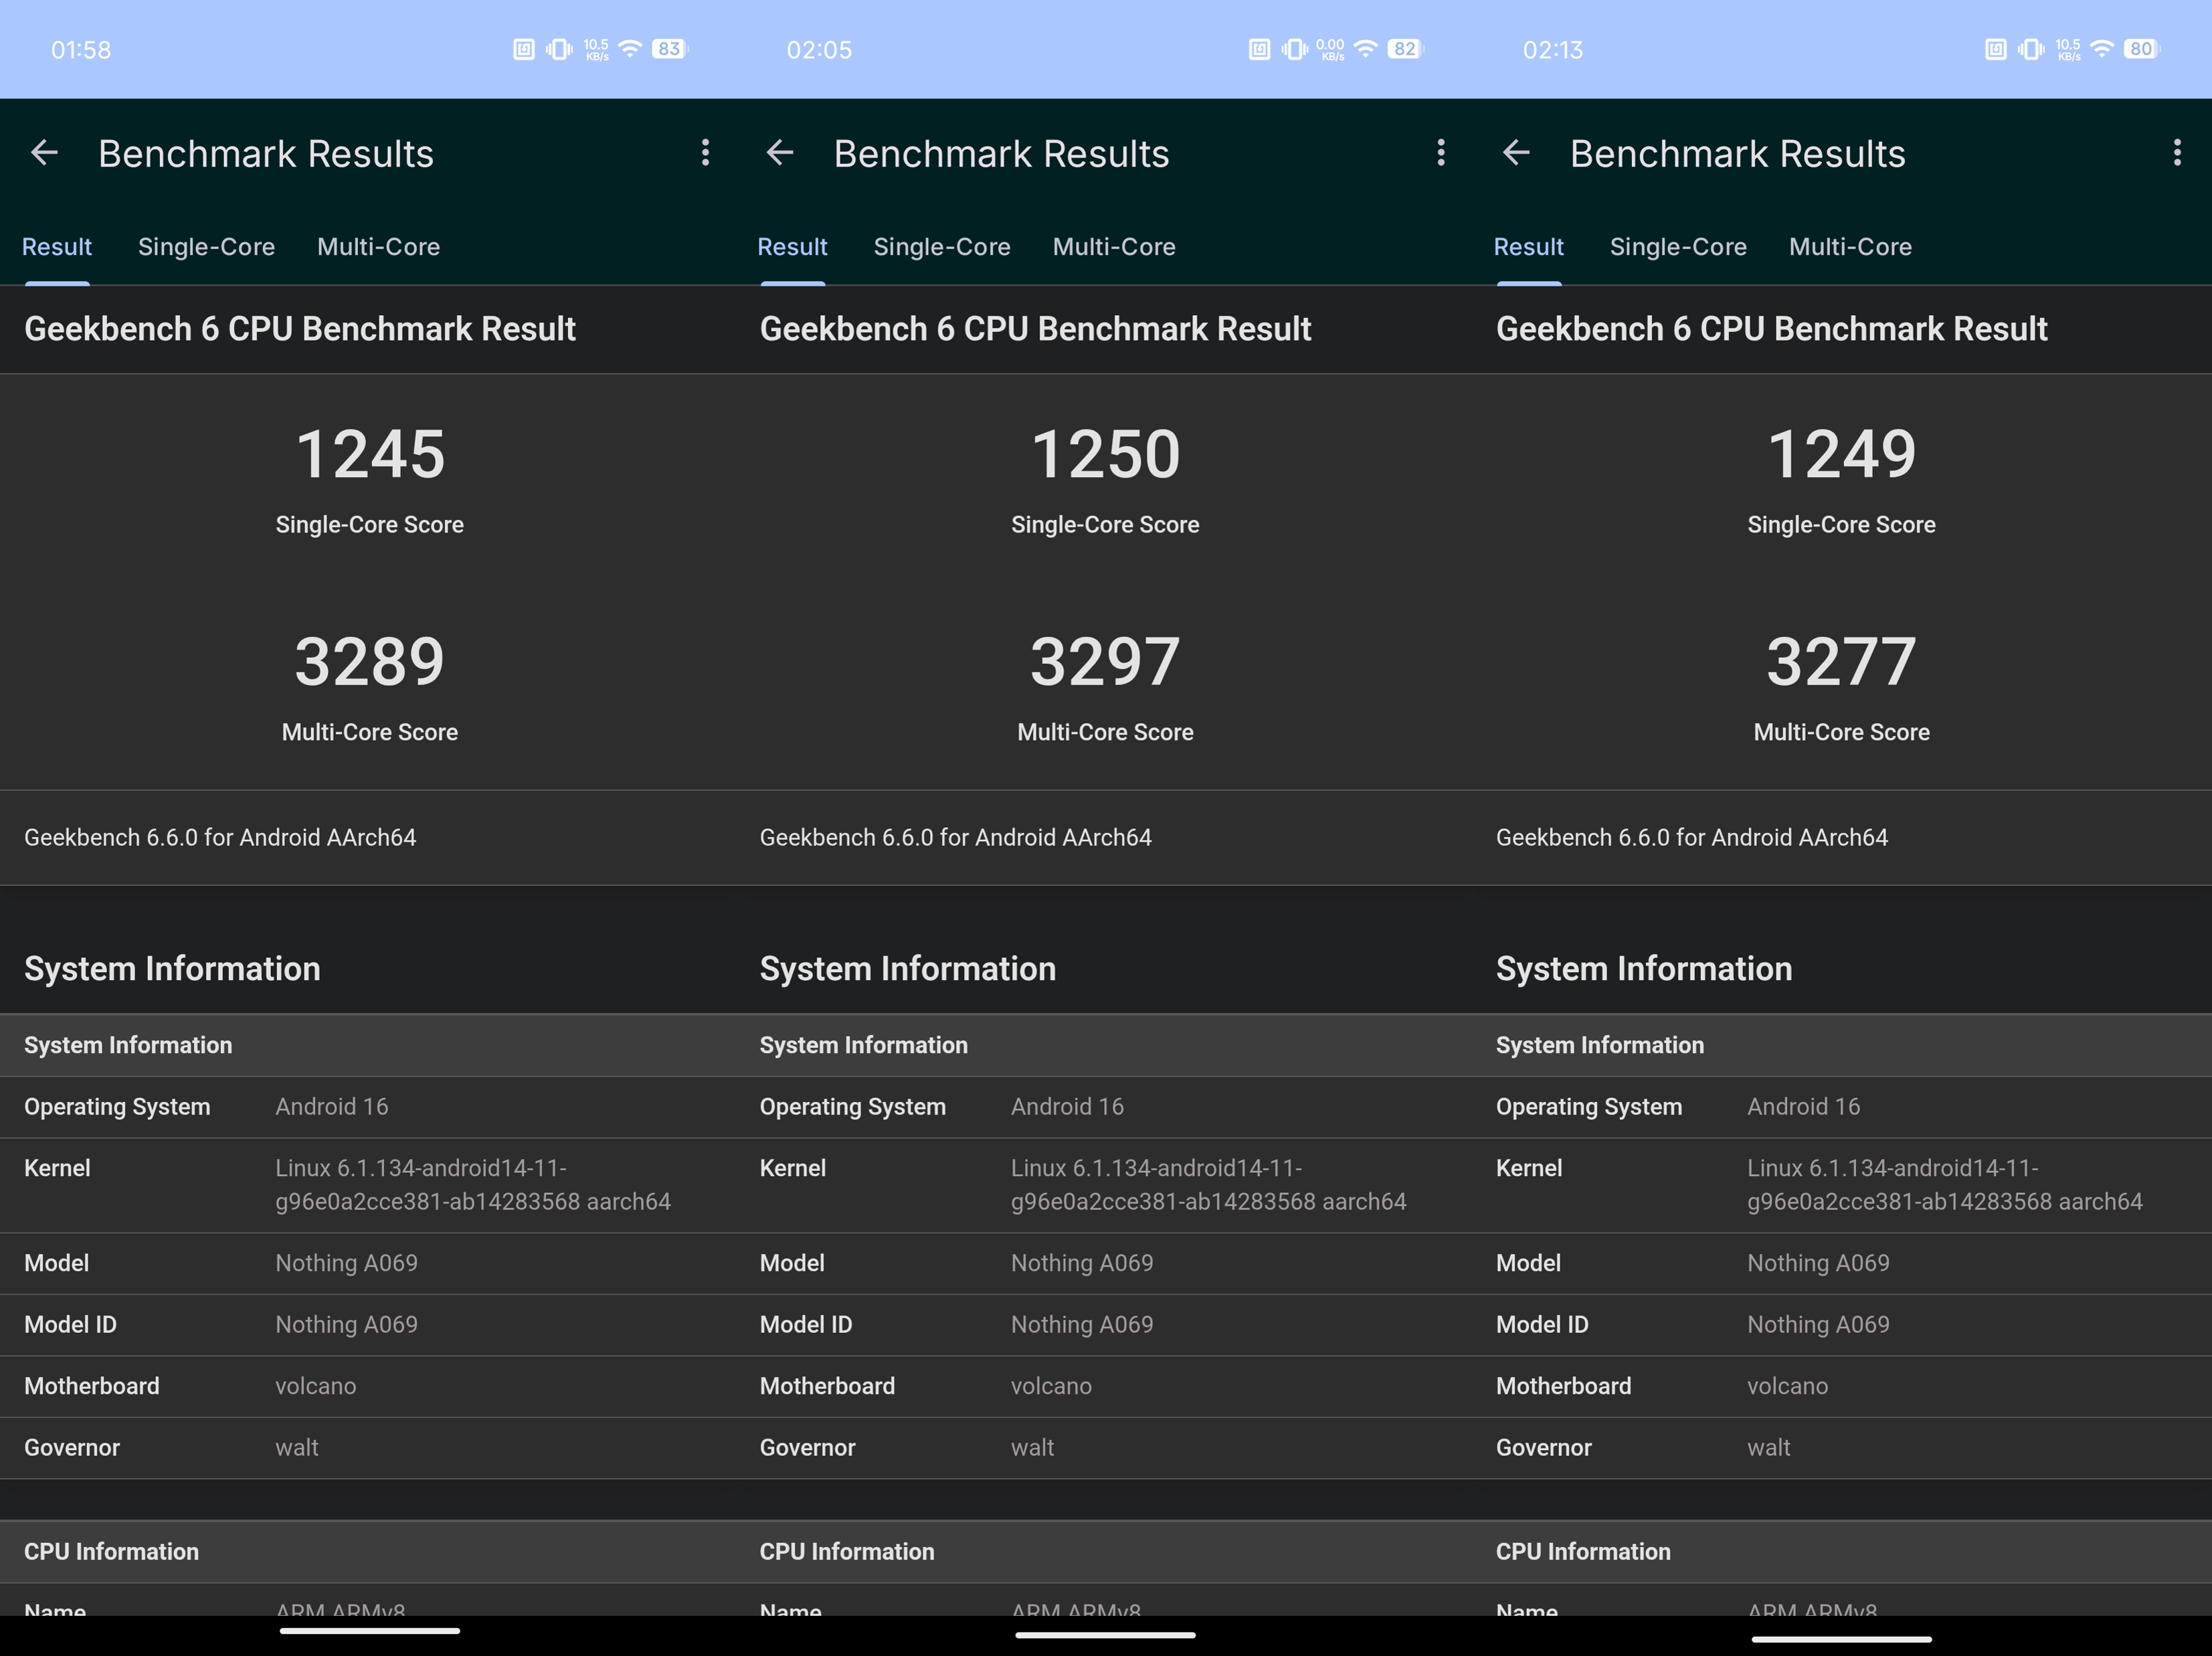Open three-dot overflow menu in middle panel

click(x=1441, y=153)
